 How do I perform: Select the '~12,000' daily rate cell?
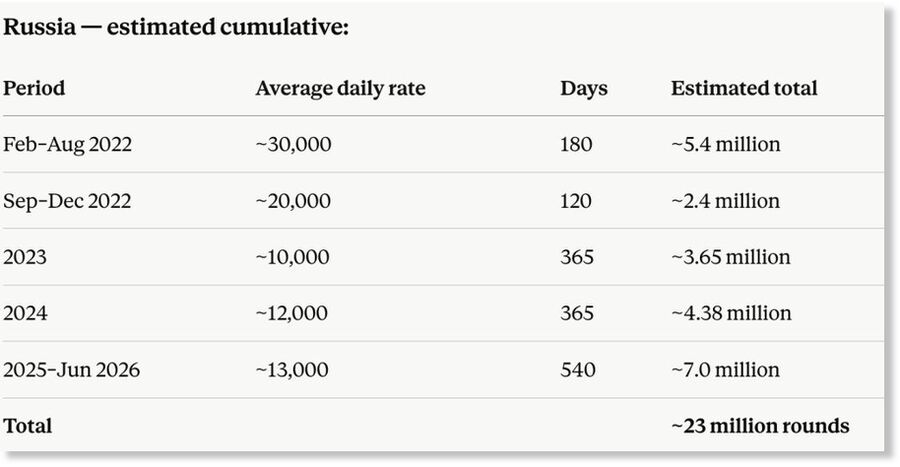tap(292, 313)
